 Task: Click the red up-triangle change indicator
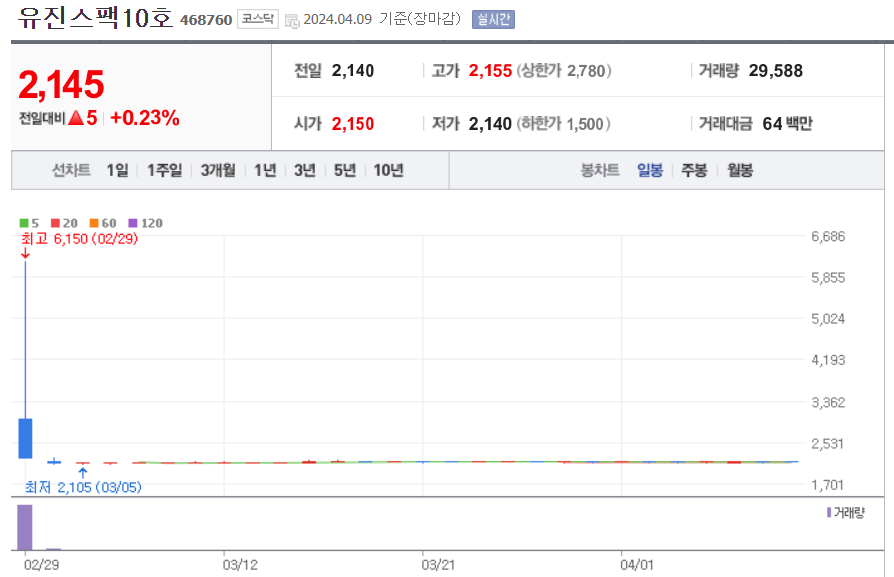point(76,118)
